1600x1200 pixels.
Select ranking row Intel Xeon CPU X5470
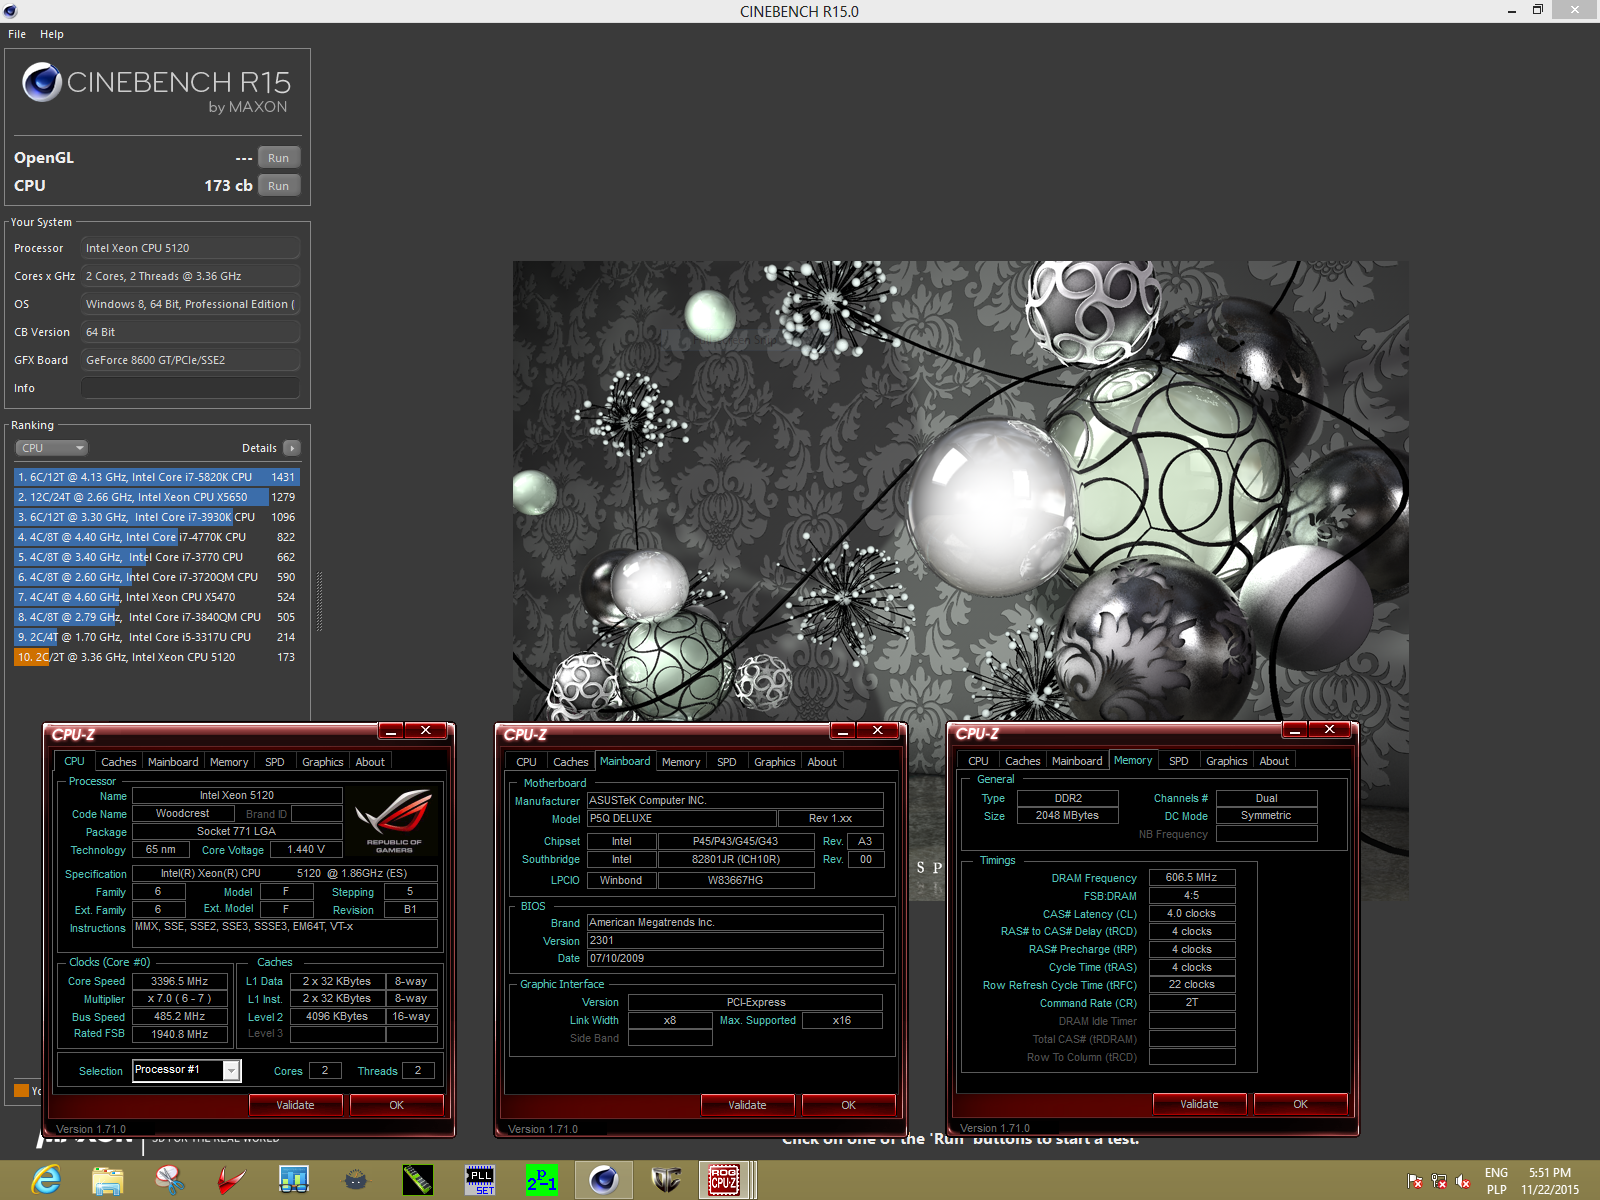157,597
